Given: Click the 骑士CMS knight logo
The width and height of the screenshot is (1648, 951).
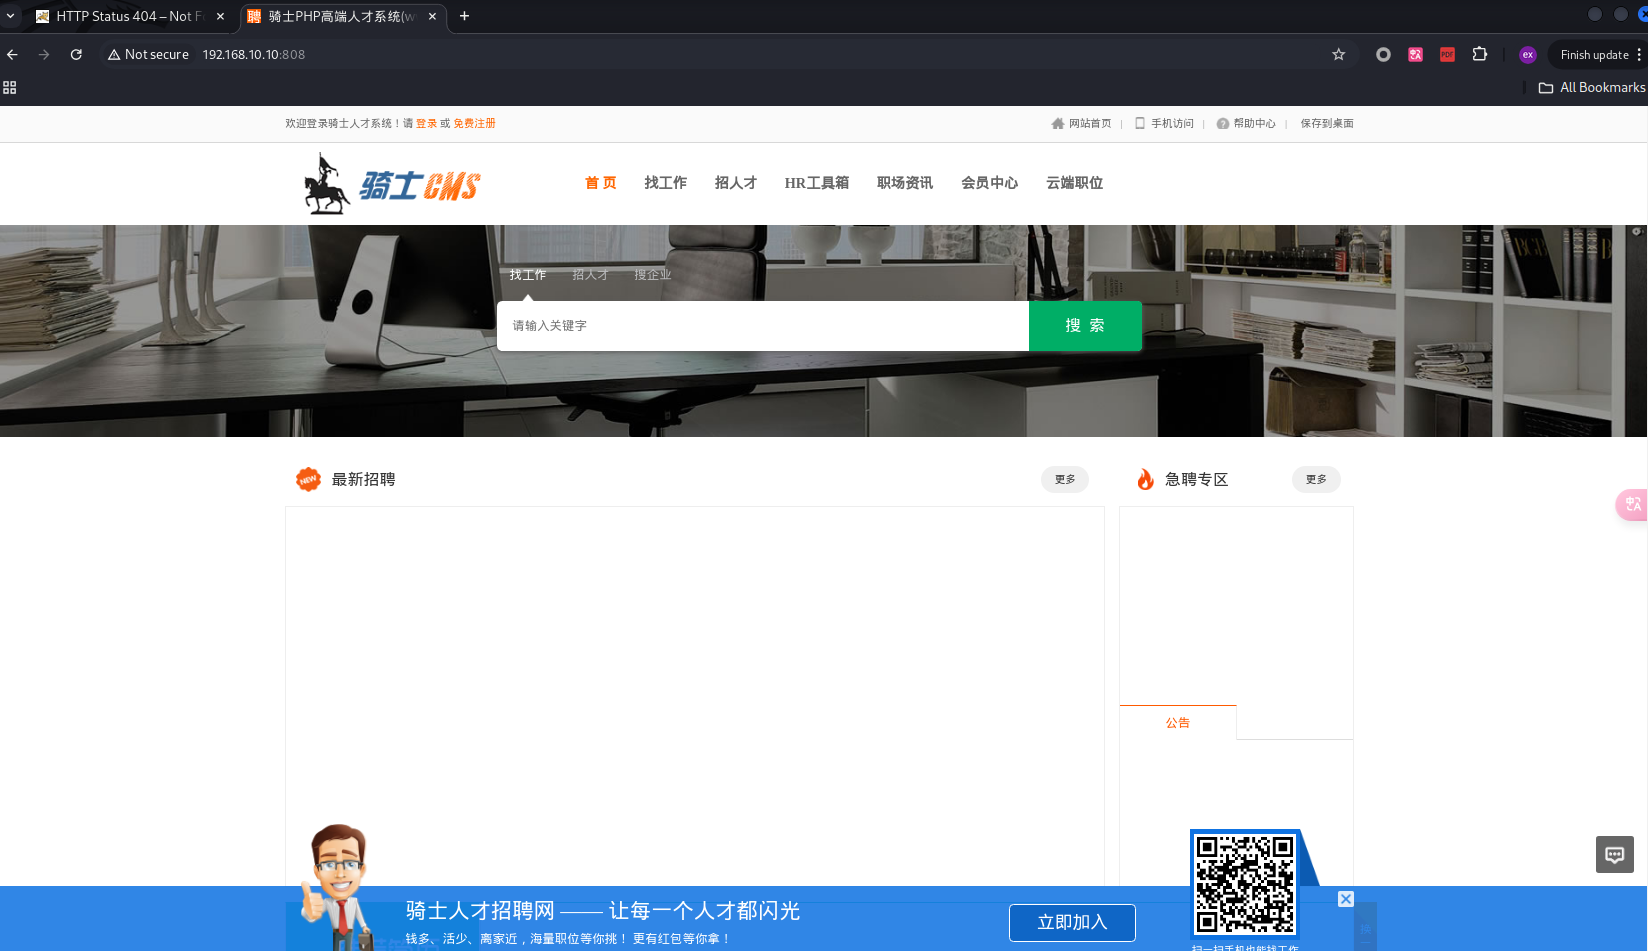Looking at the screenshot, I should (392, 184).
